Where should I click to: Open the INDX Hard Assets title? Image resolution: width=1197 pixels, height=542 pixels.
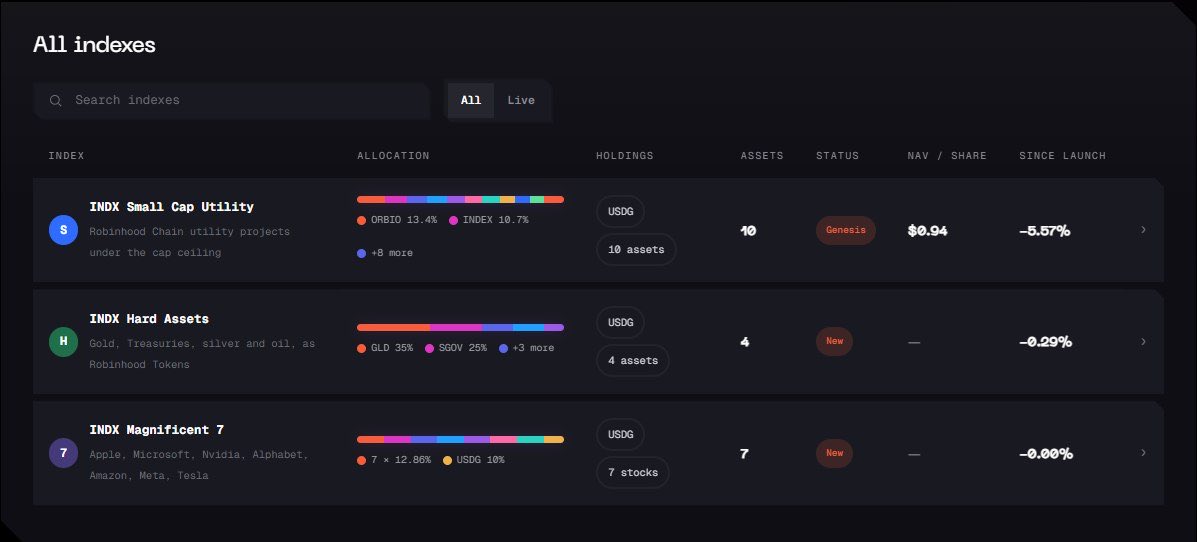[149, 319]
